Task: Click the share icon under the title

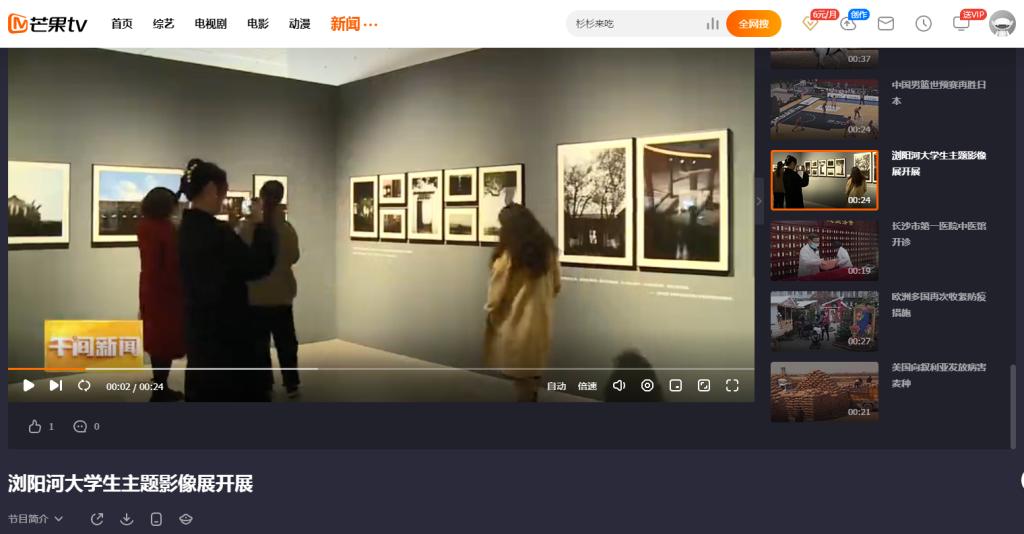Action: [x=97, y=519]
